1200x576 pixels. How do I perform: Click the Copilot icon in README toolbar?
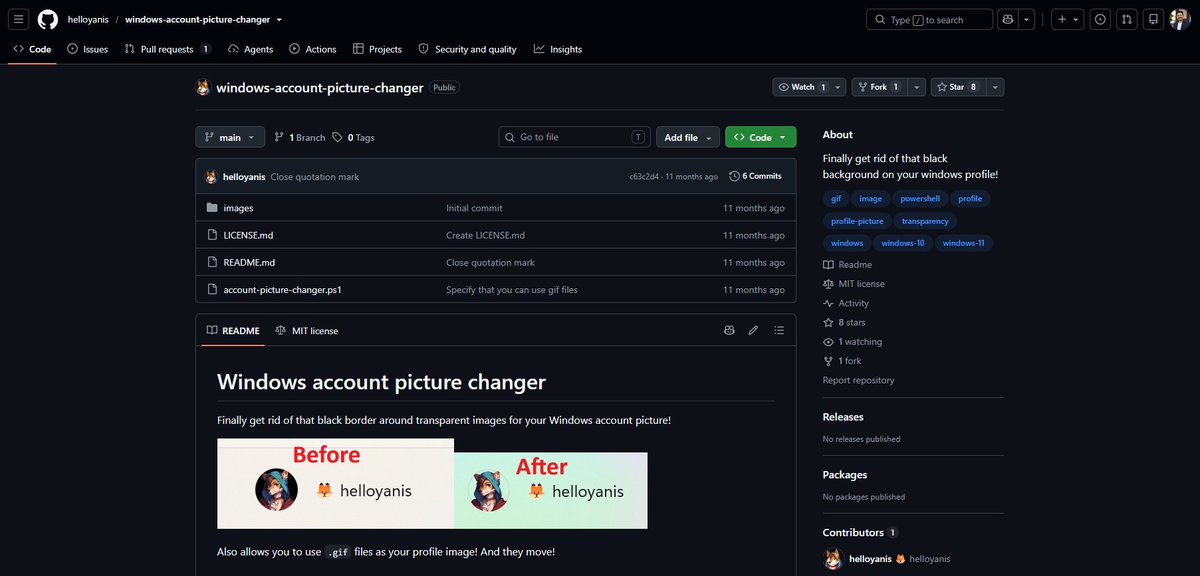(x=729, y=330)
